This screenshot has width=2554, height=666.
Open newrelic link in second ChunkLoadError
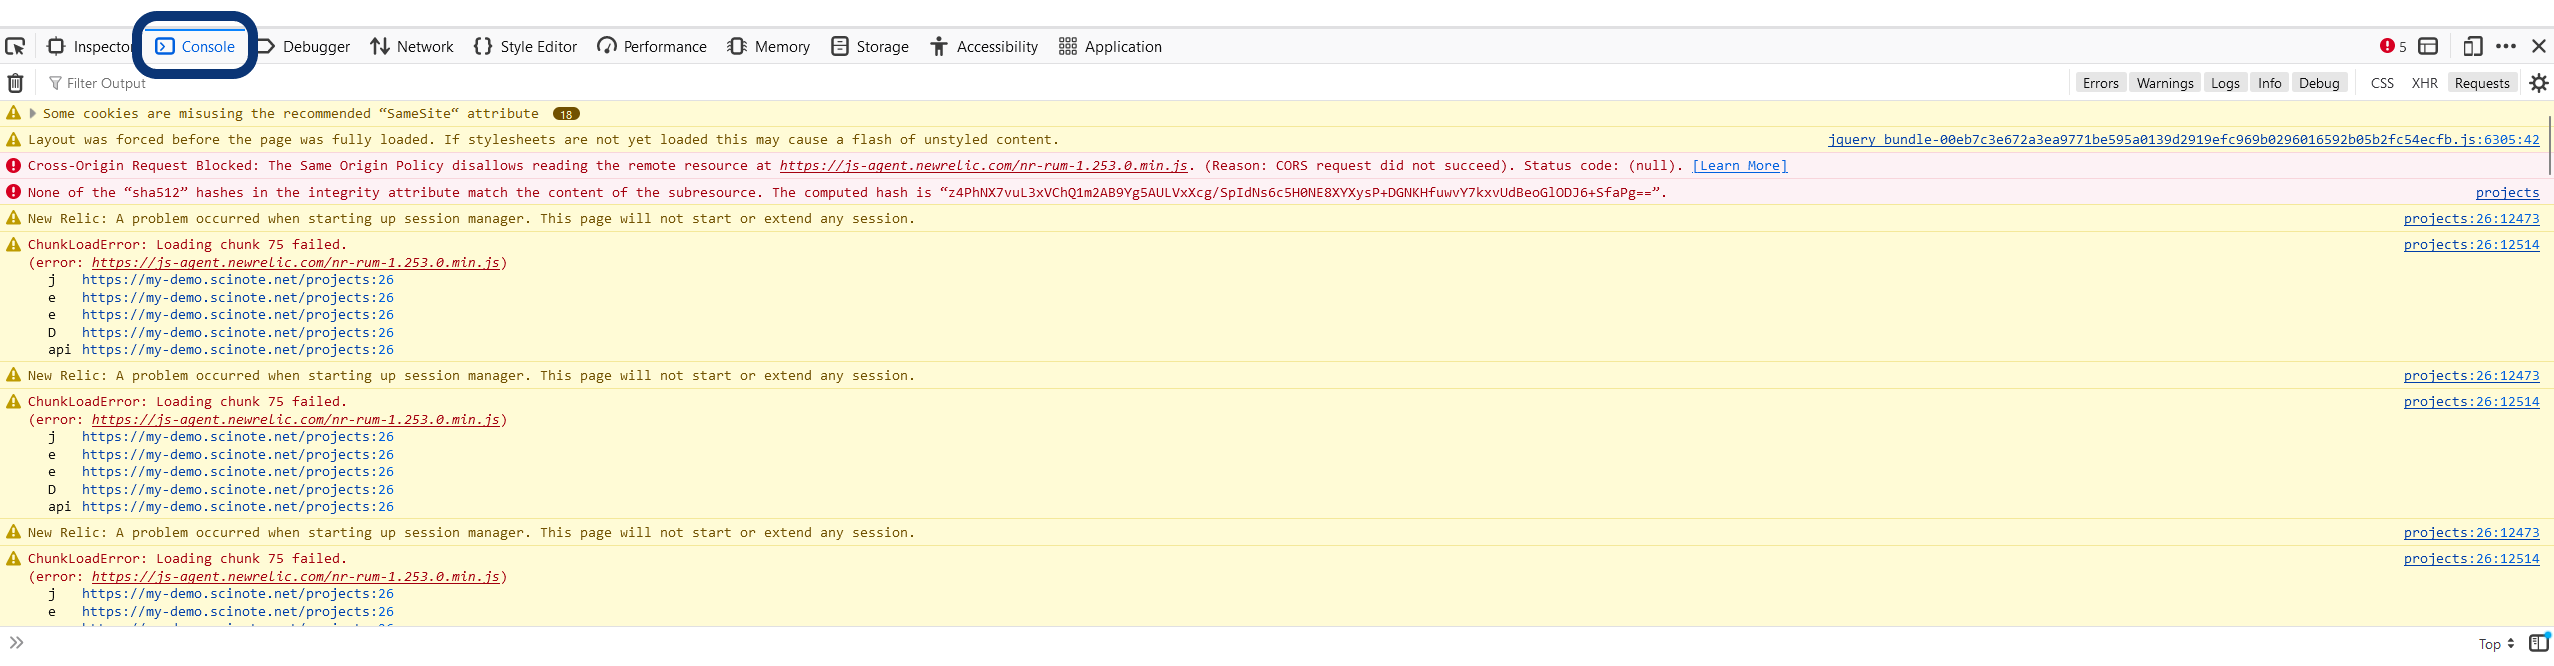coord(296,419)
